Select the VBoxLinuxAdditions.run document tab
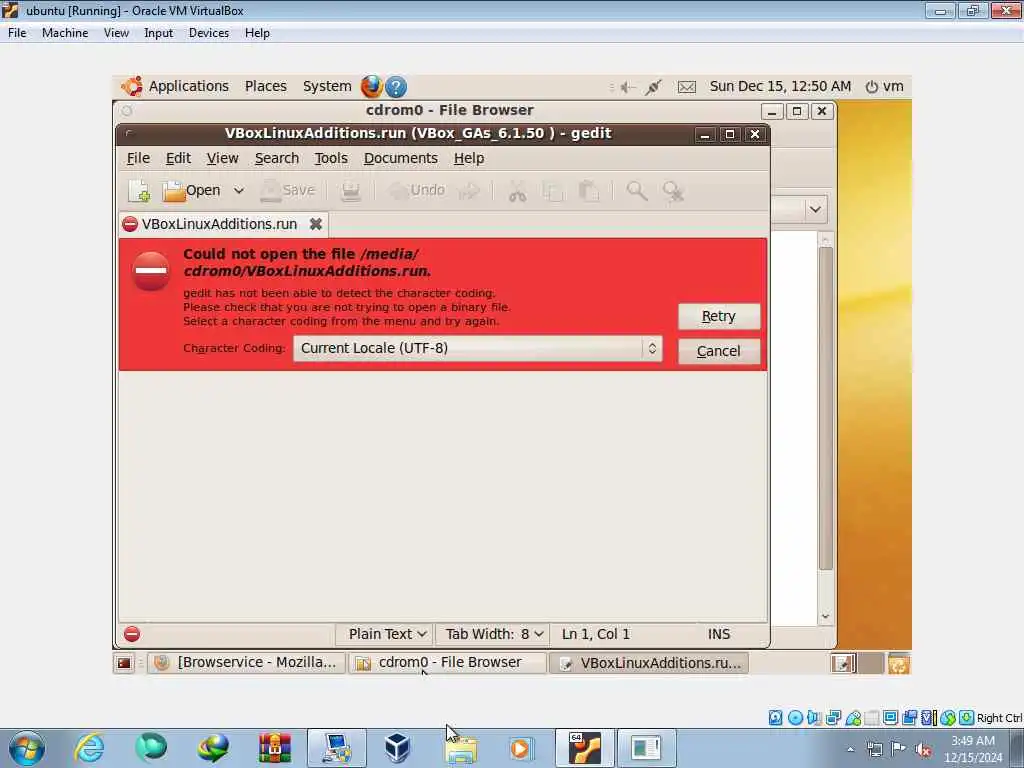Viewport: 1024px width, 768px height. point(219,224)
